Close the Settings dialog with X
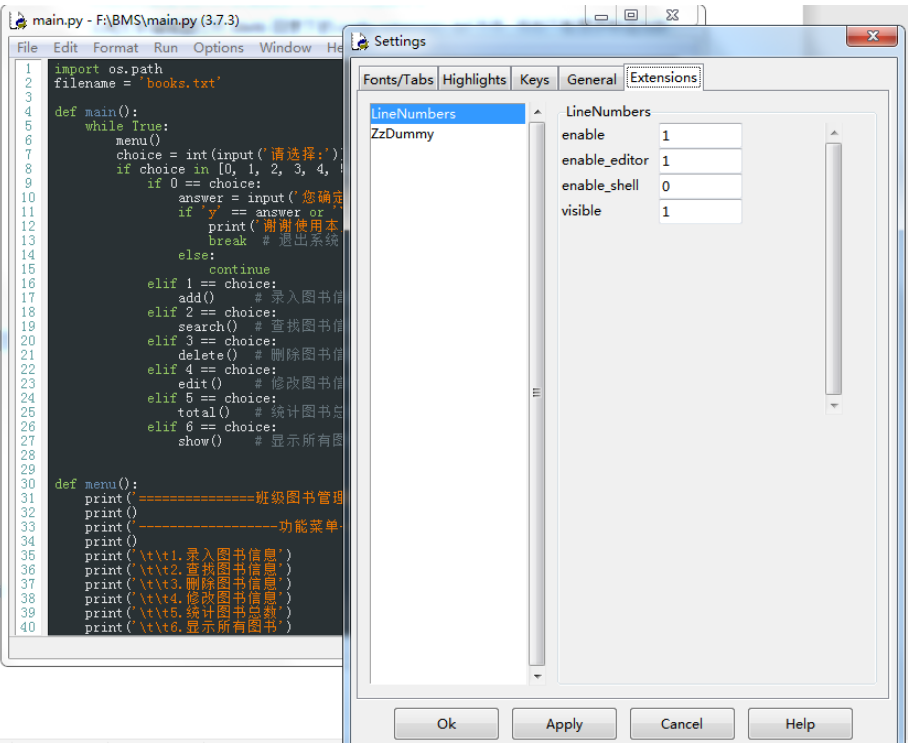 pyautogui.click(x=873, y=36)
